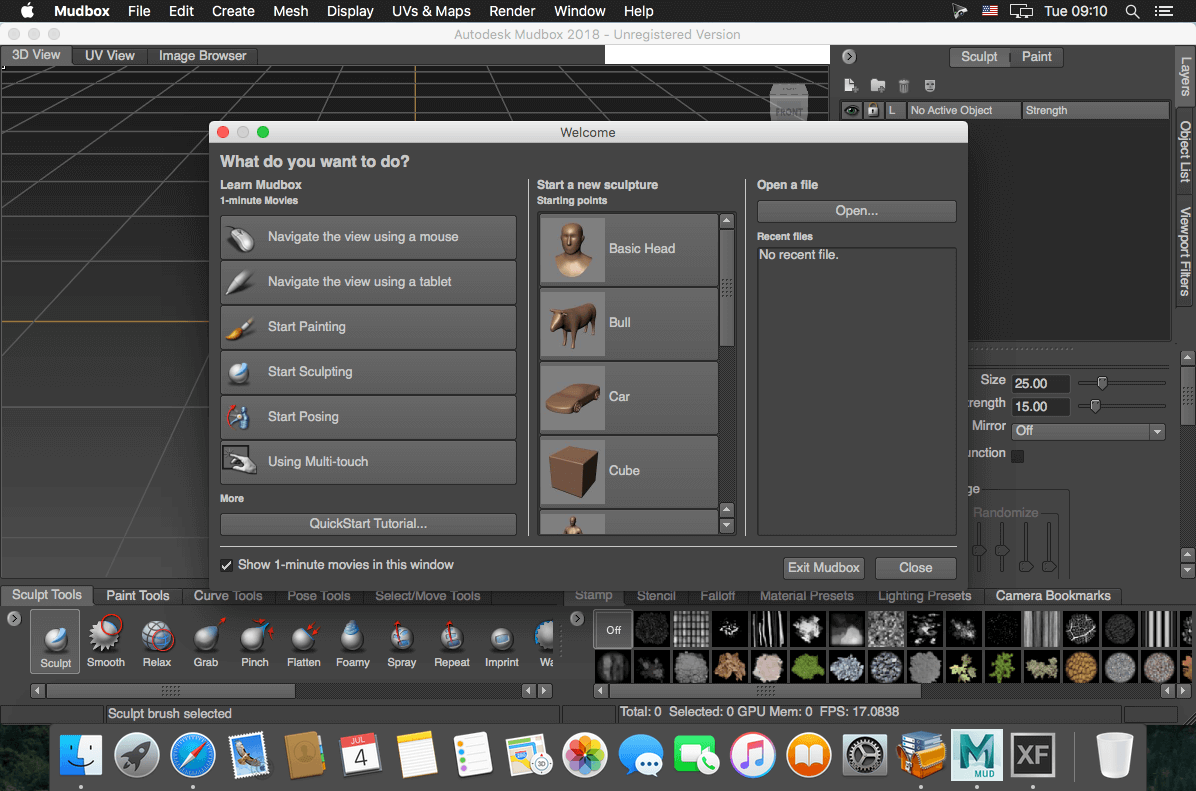Screen dimensions: 1196x791
Task: Select the Repeat brush tool
Action: click(452, 641)
